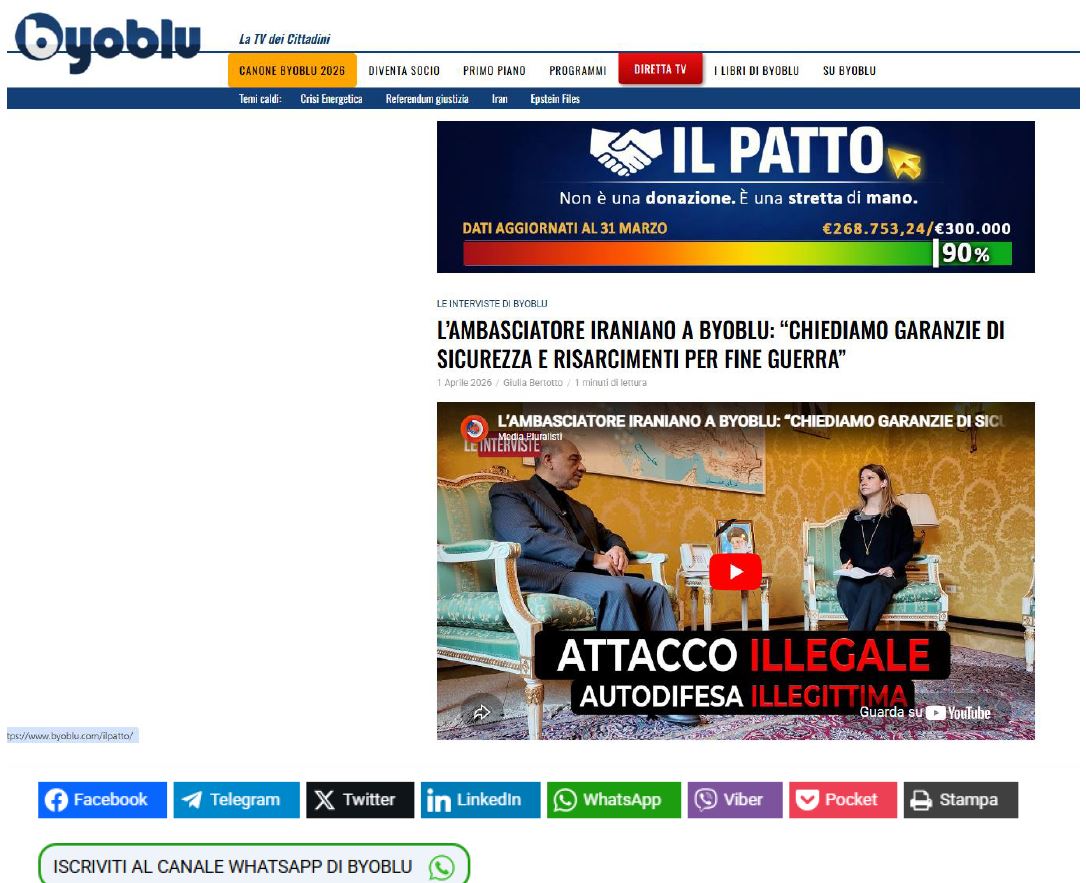Open Canone Byoblu 2026 menu item

pos(292,71)
